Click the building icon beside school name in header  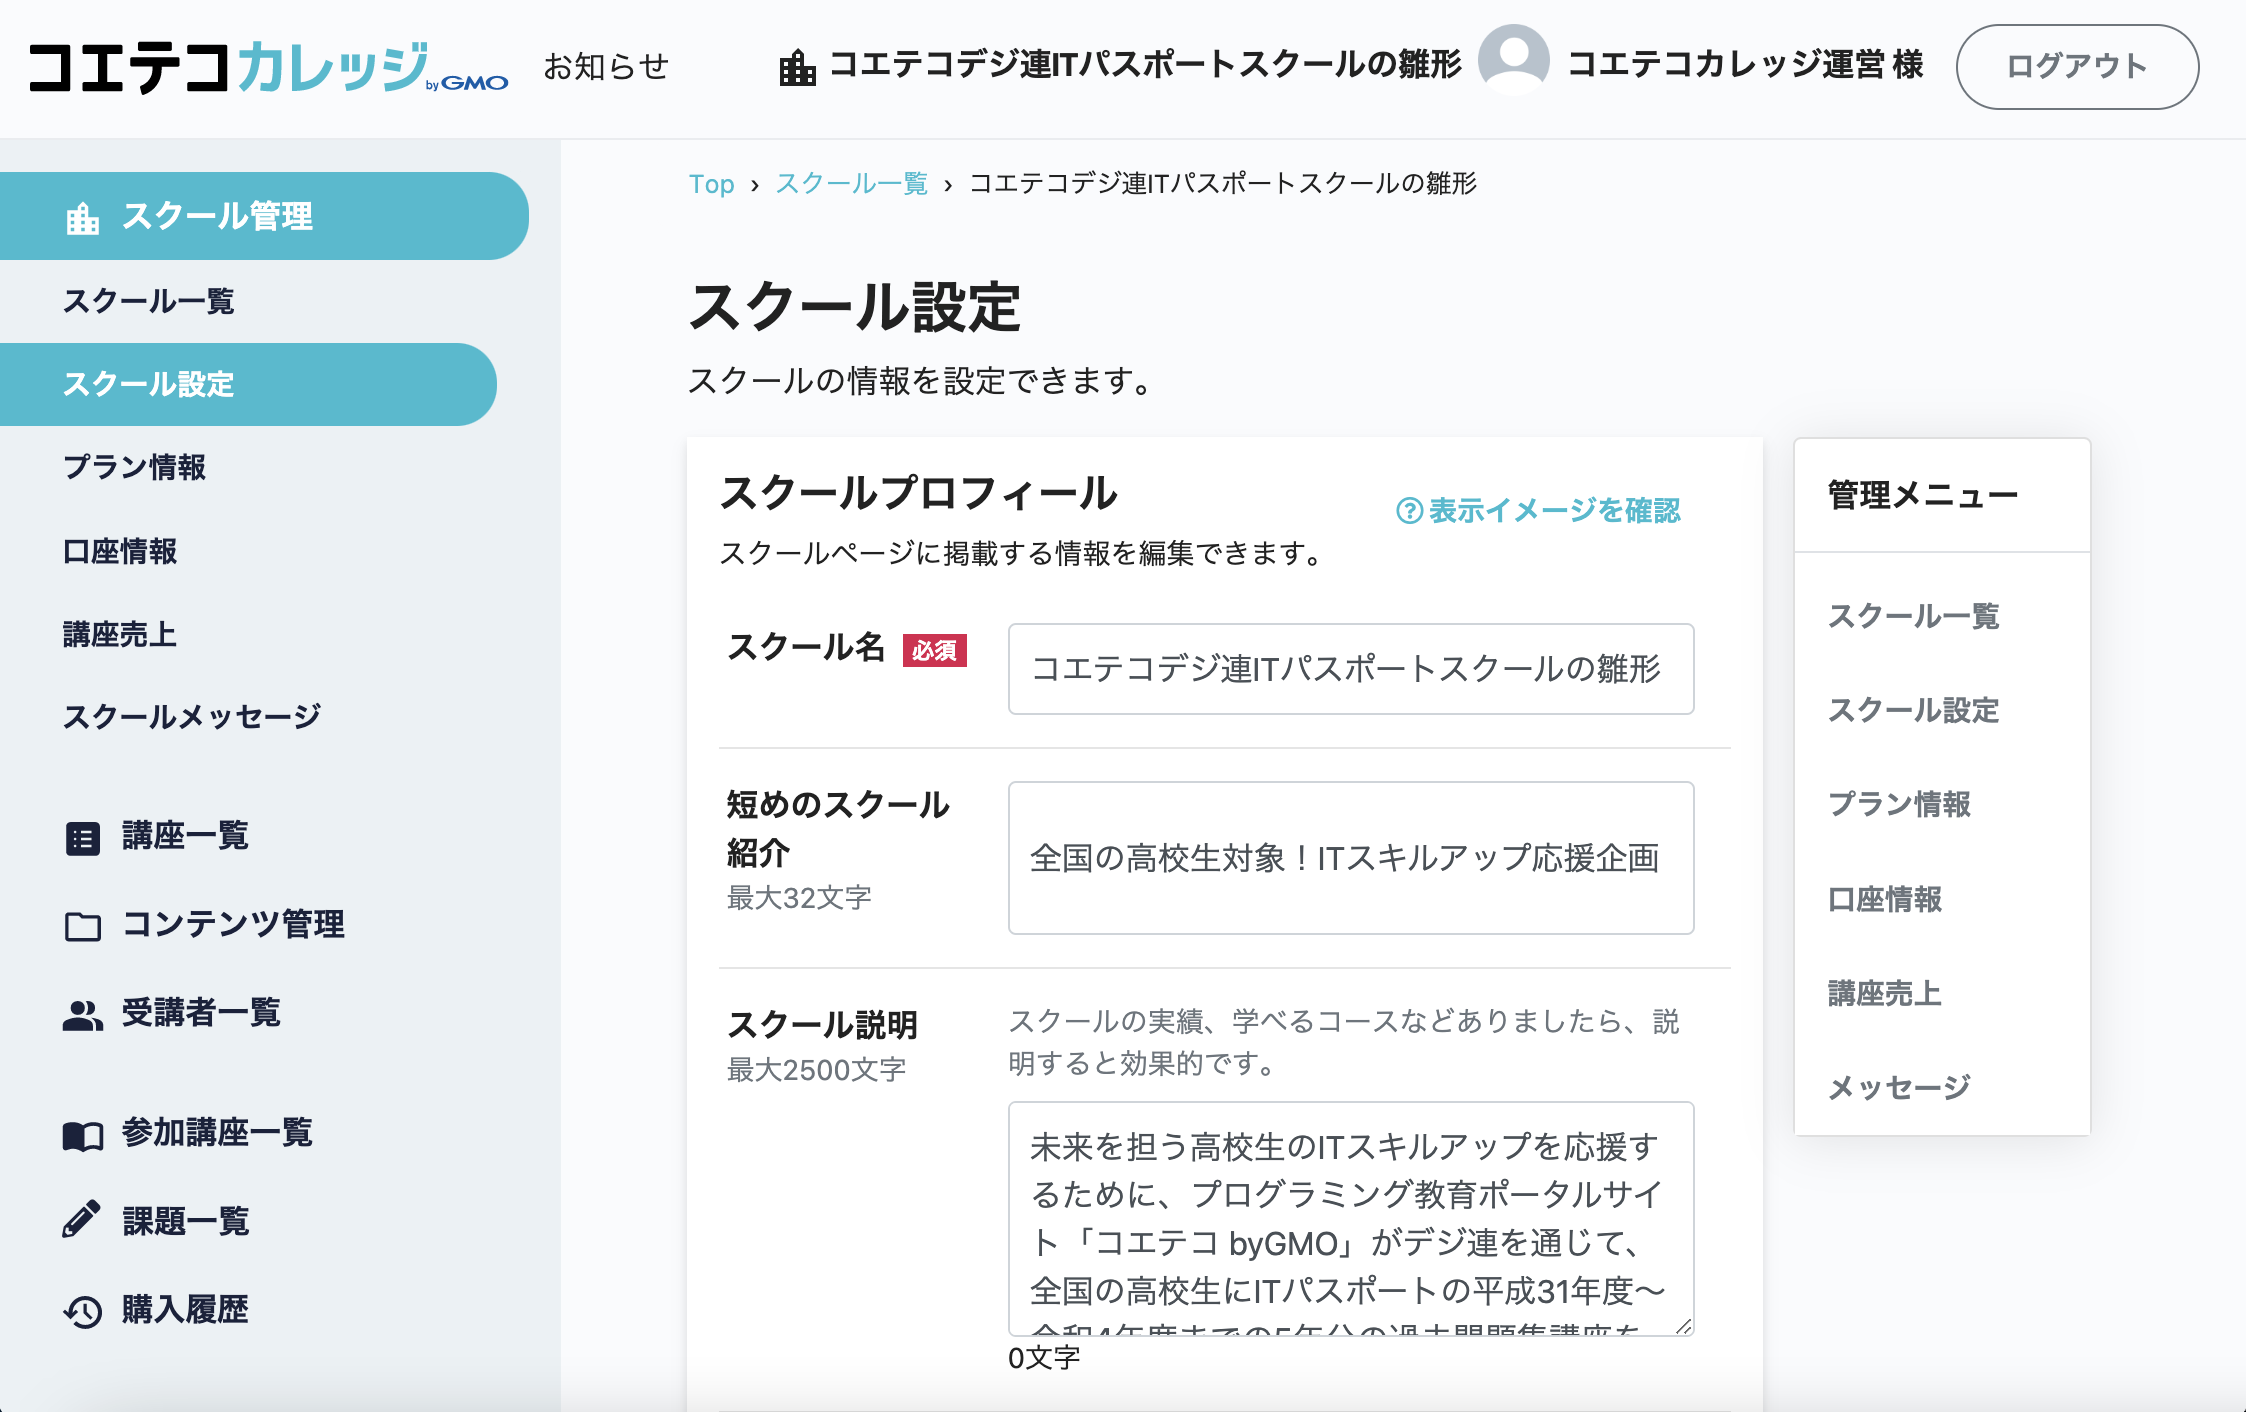797,67
